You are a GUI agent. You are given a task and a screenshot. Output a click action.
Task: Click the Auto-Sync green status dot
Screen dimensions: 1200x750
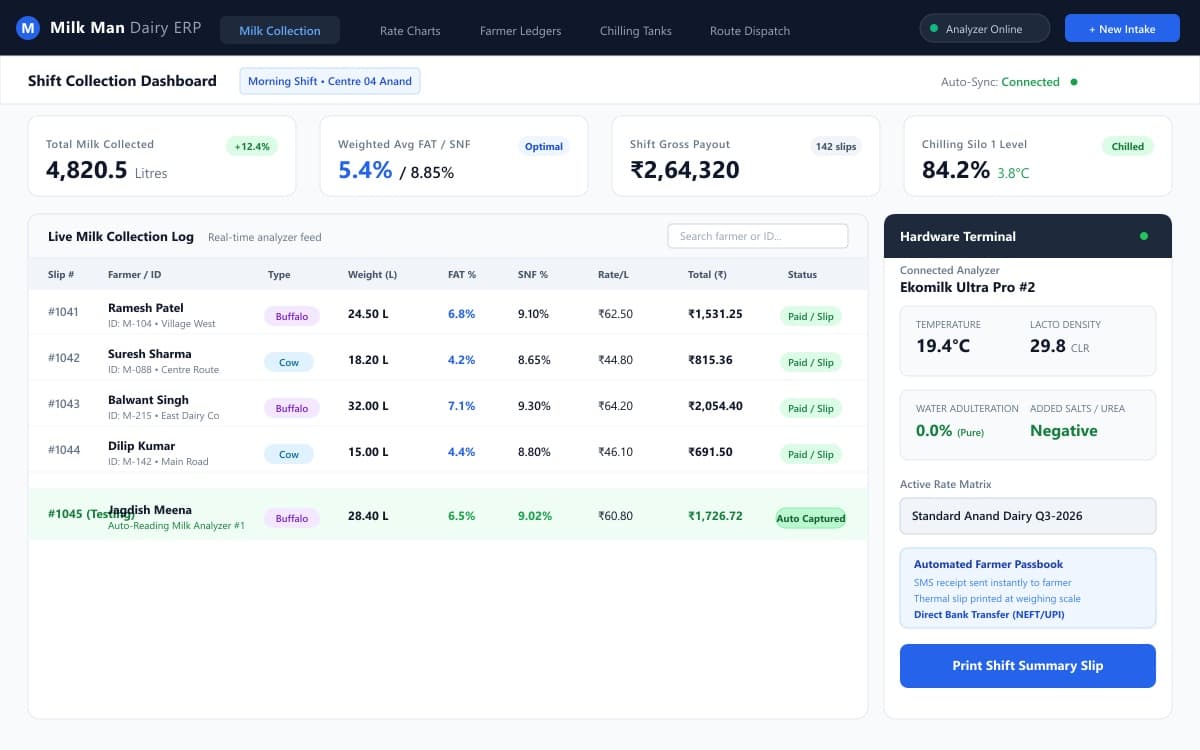click(x=1074, y=82)
